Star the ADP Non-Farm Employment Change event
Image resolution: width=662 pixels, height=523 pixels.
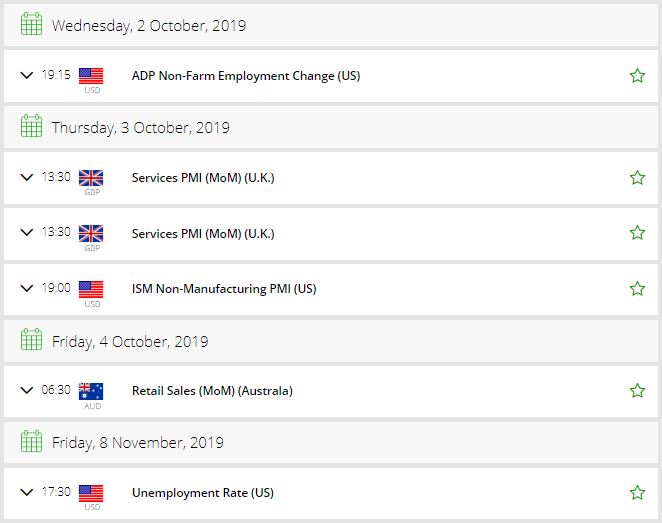[x=637, y=76]
